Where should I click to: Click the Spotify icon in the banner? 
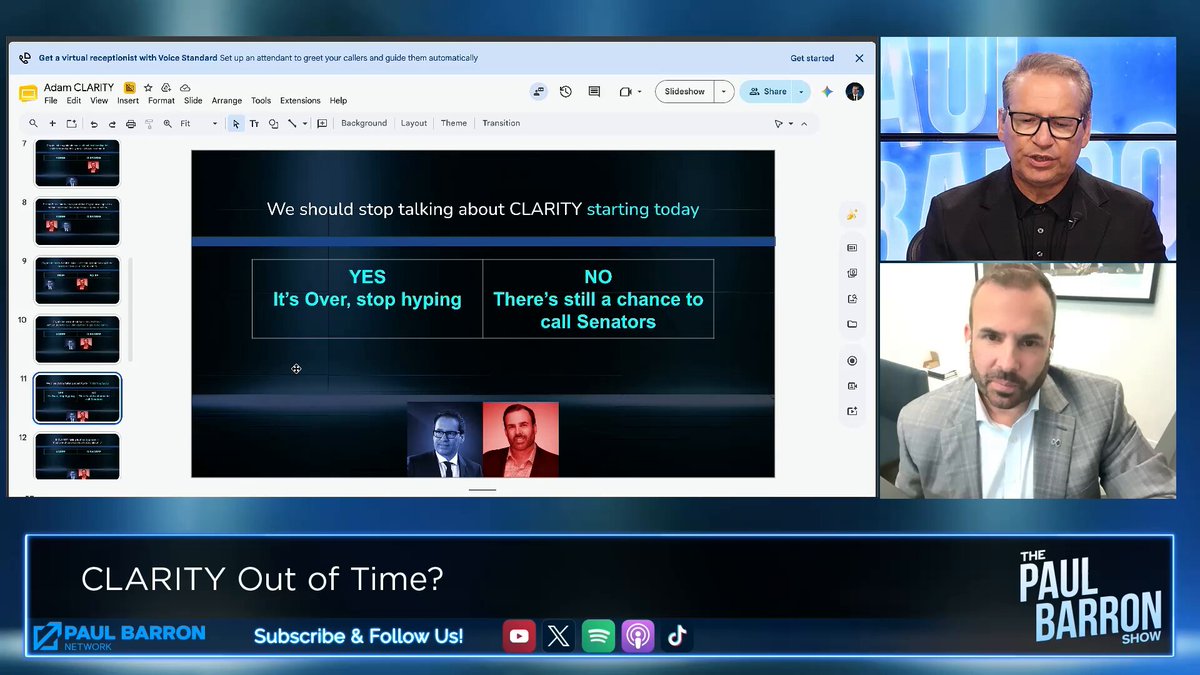point(598,636)
